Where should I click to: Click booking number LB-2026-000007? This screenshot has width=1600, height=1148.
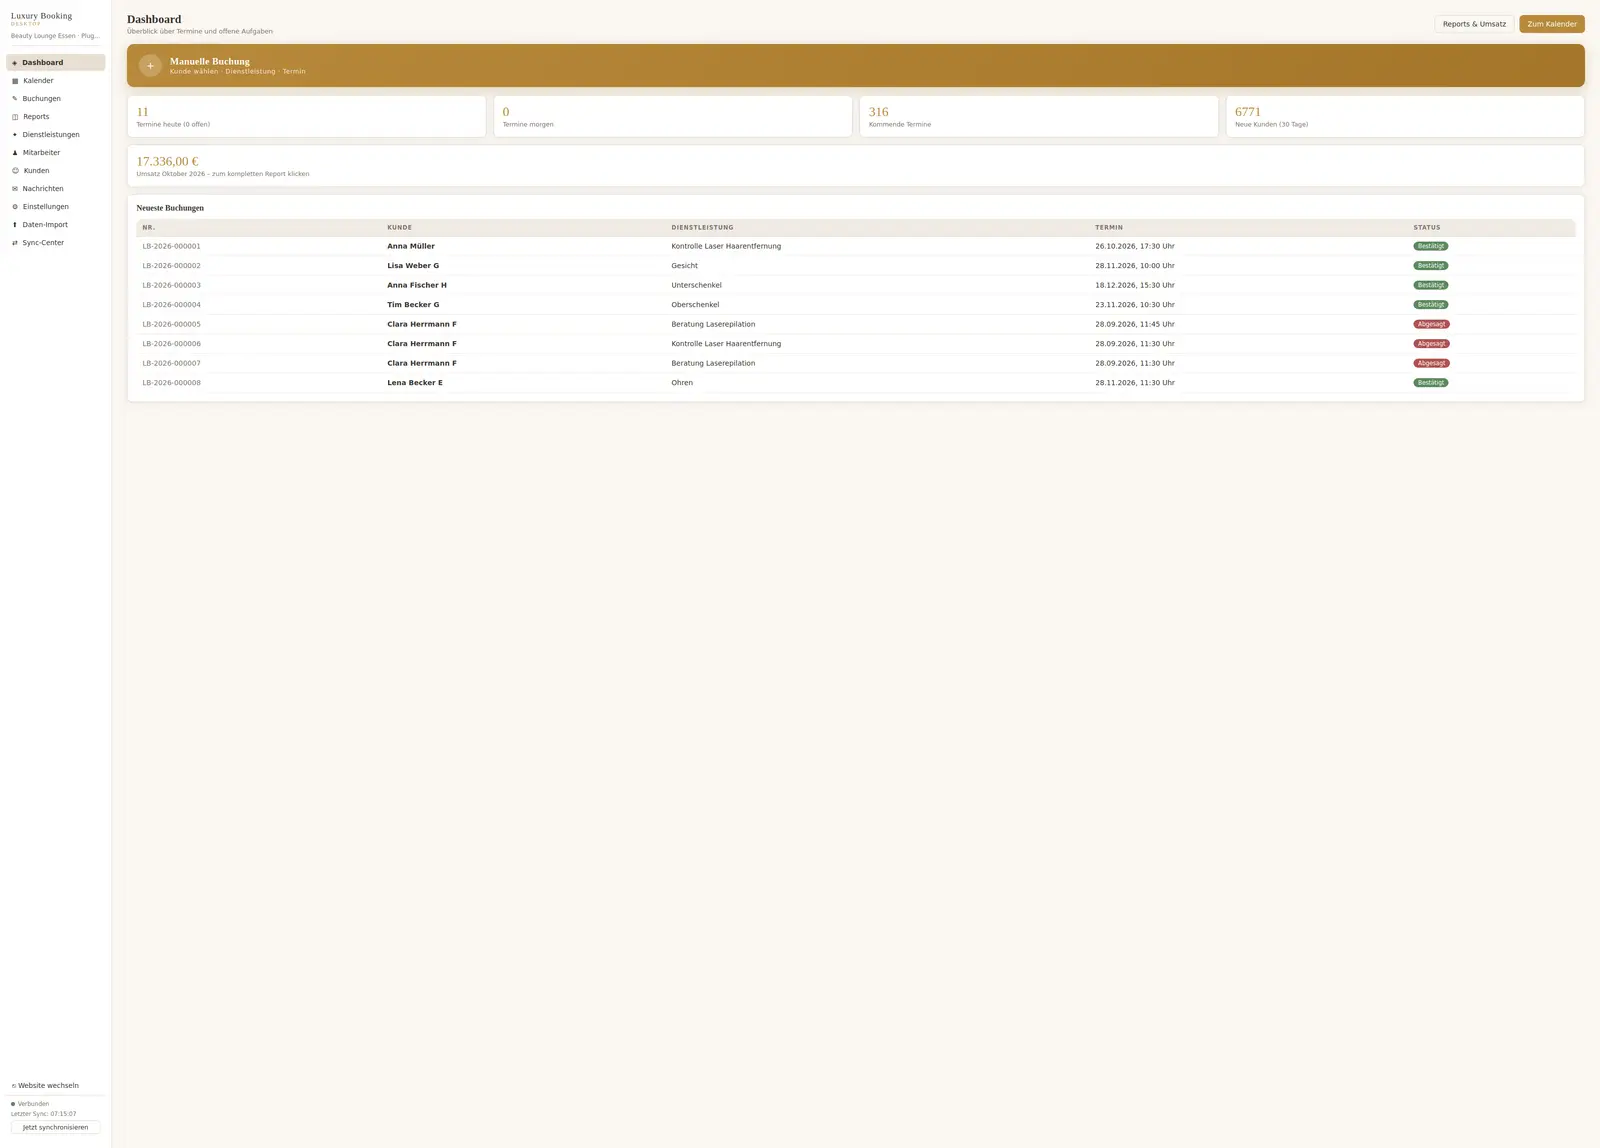pyautogui.click(x=172, y=363)
